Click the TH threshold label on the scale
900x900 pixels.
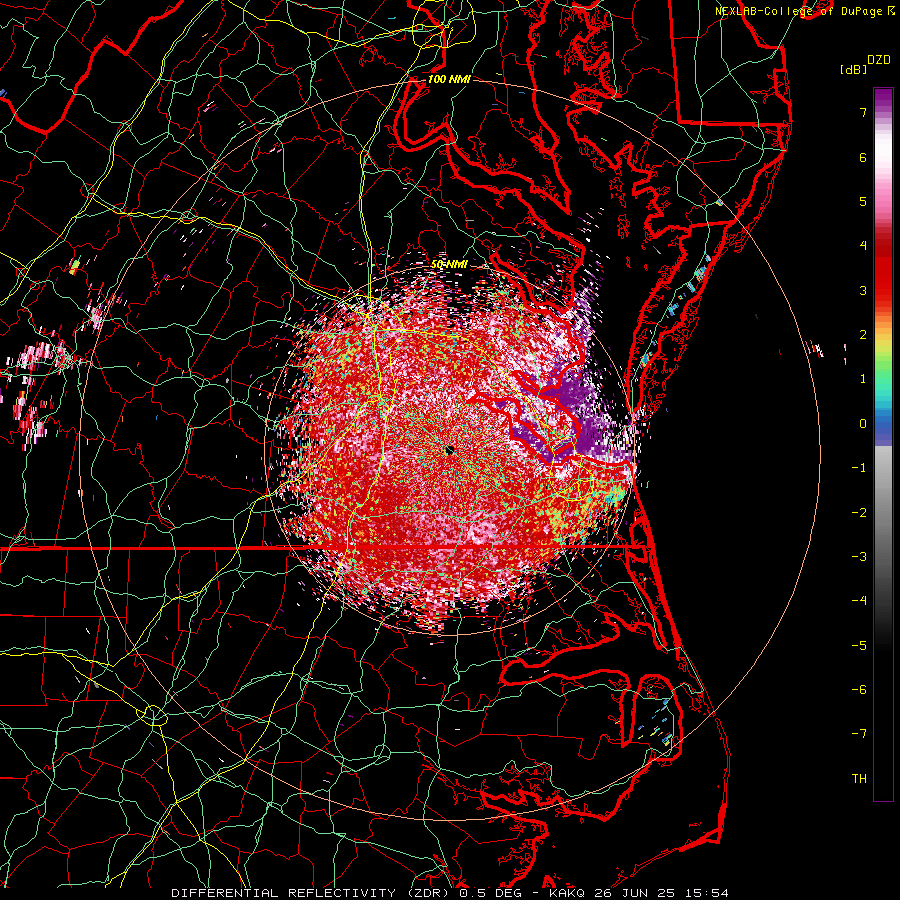(x=859, y=778)
